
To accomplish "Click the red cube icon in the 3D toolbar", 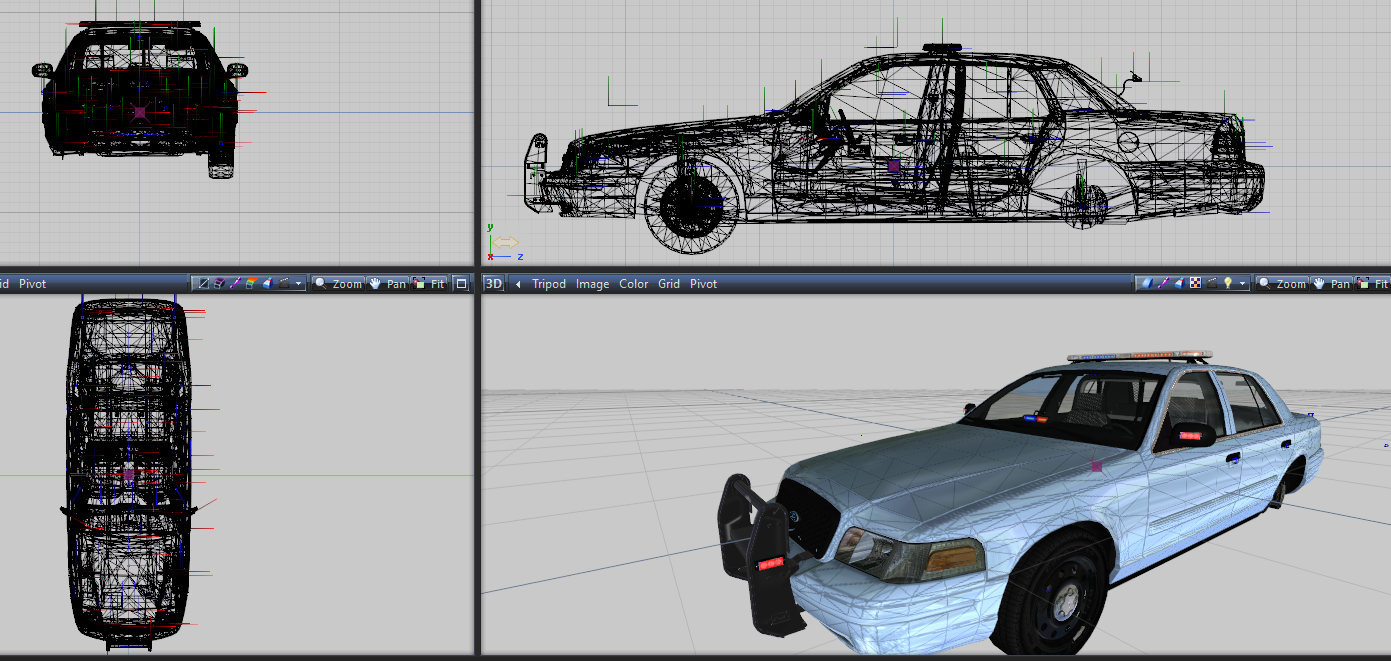I will [x=1178, y=284].
